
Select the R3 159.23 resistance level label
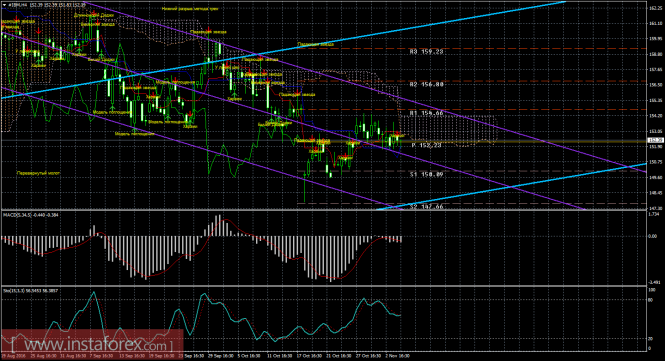426,52
